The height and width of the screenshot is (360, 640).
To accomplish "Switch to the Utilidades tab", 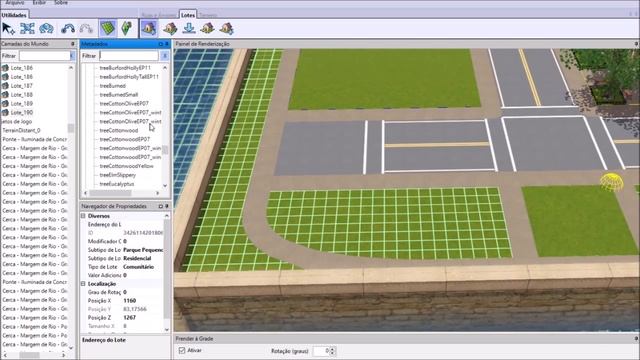I will click(14, 15).
